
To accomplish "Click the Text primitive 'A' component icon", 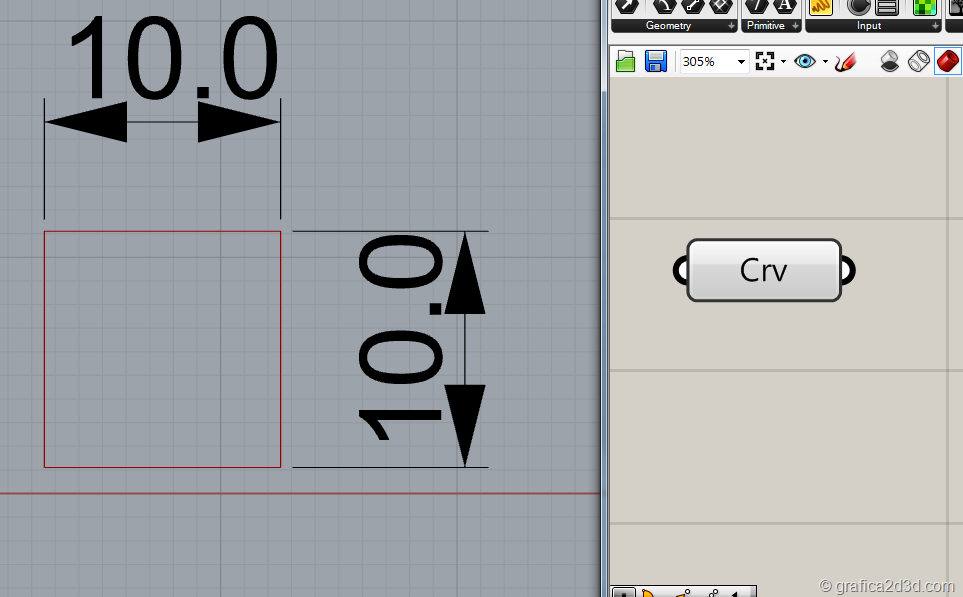I will (786, 5).
